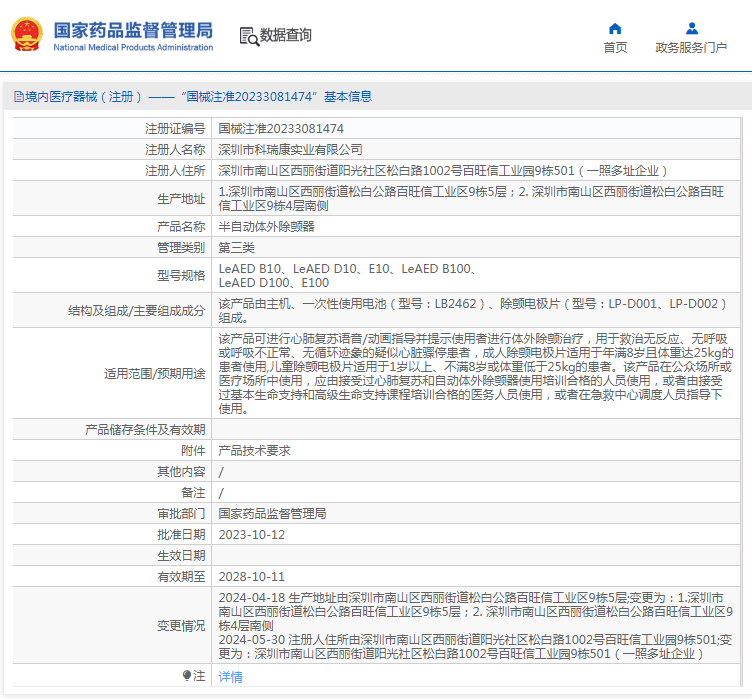Click 国家药品监督管理局 header title
The width and height of the screenshot is (752, 699).
coord(133,30)
